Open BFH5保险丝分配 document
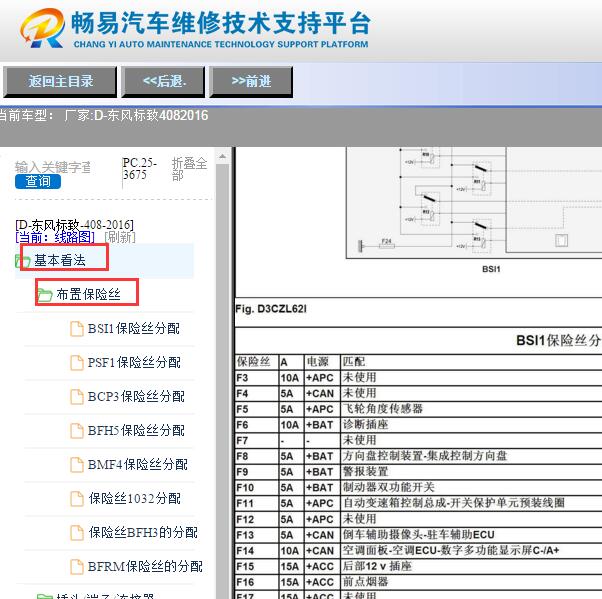The image size is (602, 599). (136, 431)
